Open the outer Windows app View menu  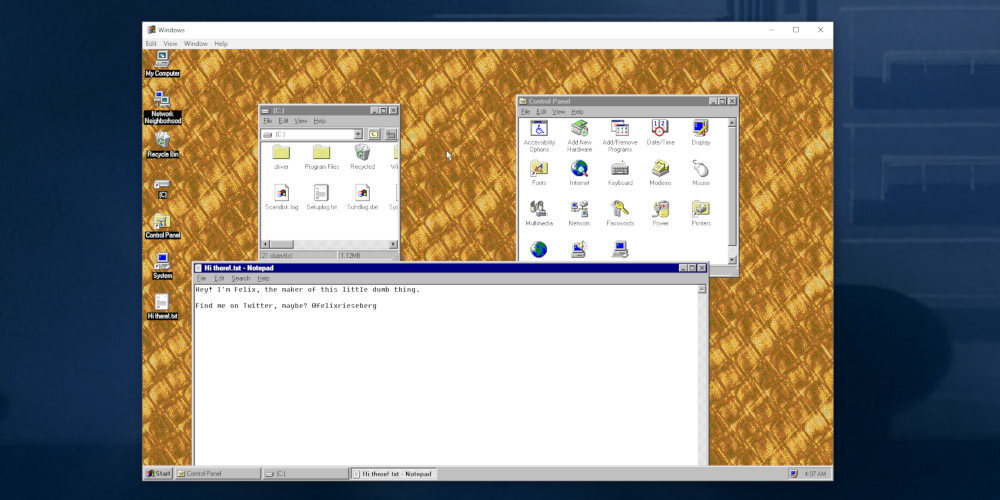click(170, 44)
